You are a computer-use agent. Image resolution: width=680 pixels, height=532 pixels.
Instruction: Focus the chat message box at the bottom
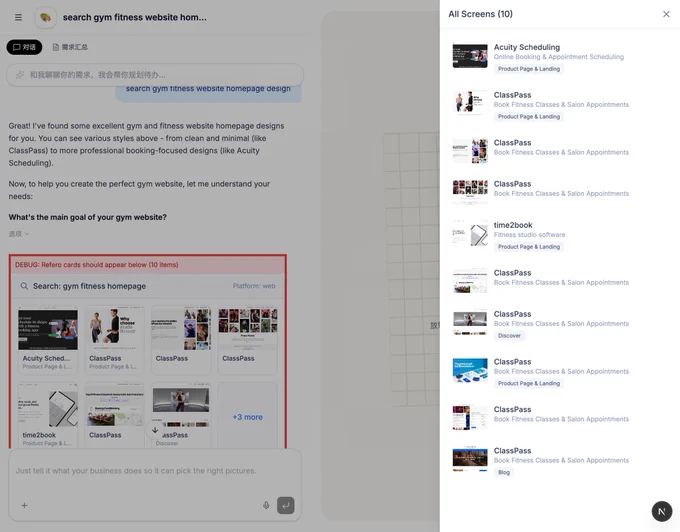155,471
